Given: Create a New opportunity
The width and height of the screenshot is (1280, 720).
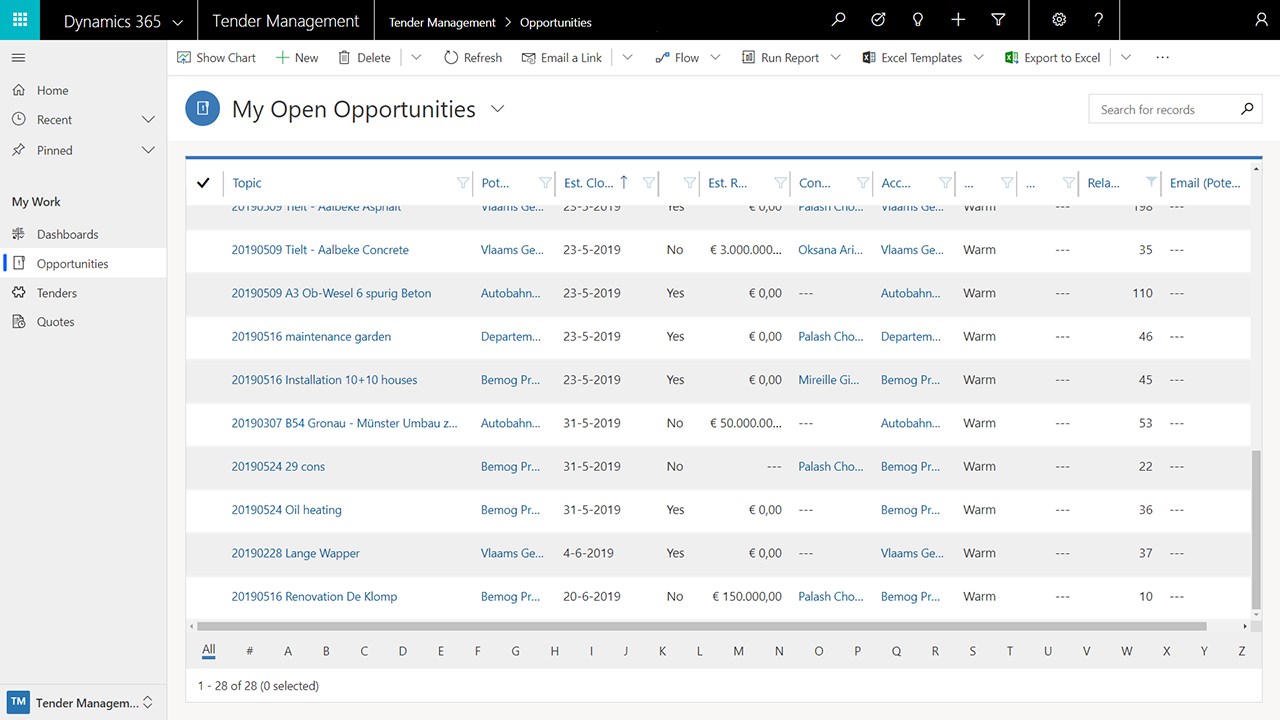Looking at the screenshot, I should pyautogui.click(x=297, y=58).
